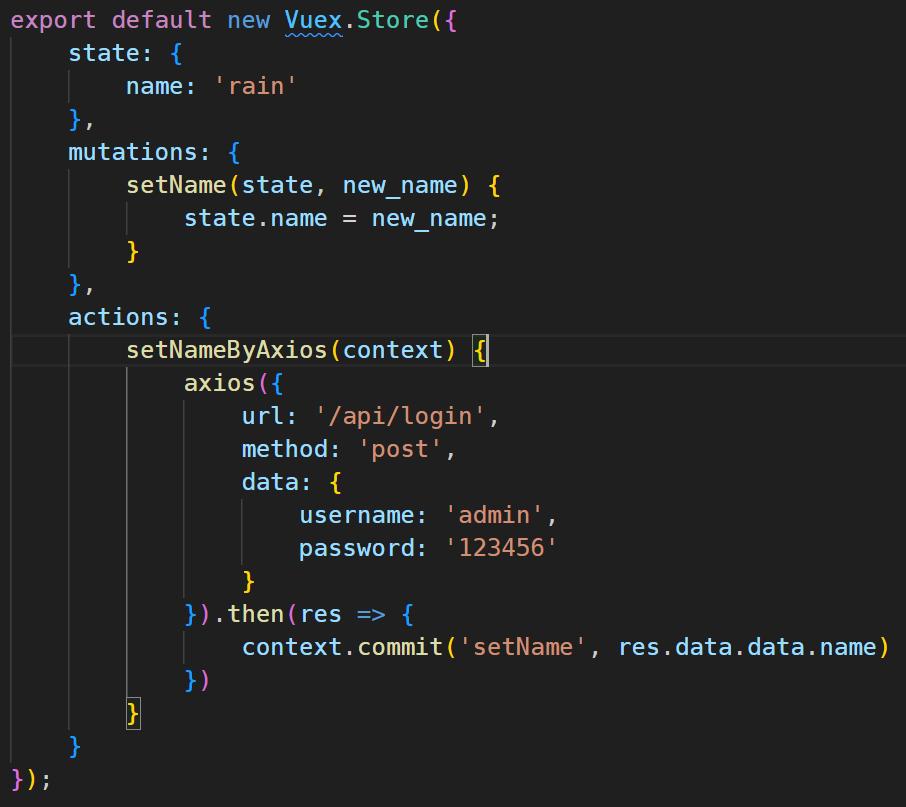
Task: Click highlighted closing brace of setNameByAxios
Action: (x=133, y=714)
